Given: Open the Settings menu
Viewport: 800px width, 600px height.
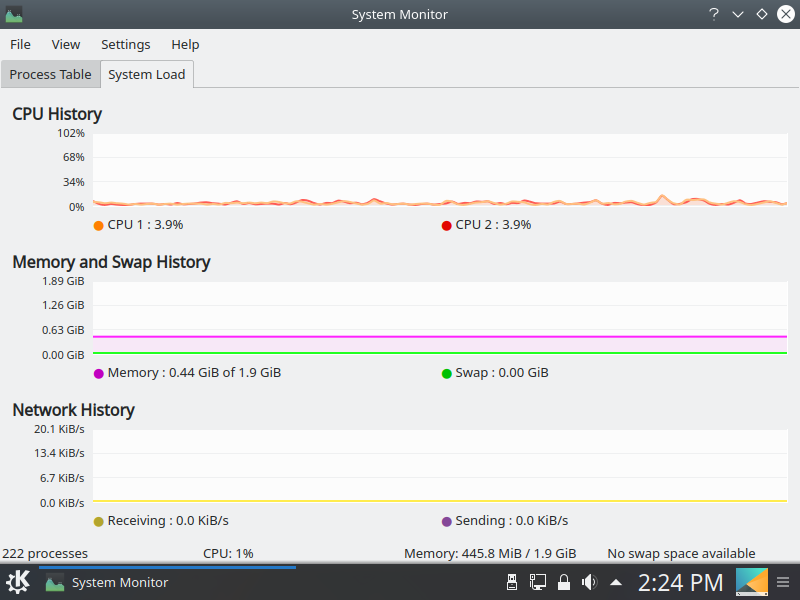Looking at the screenshot, I should click(126, 44).
